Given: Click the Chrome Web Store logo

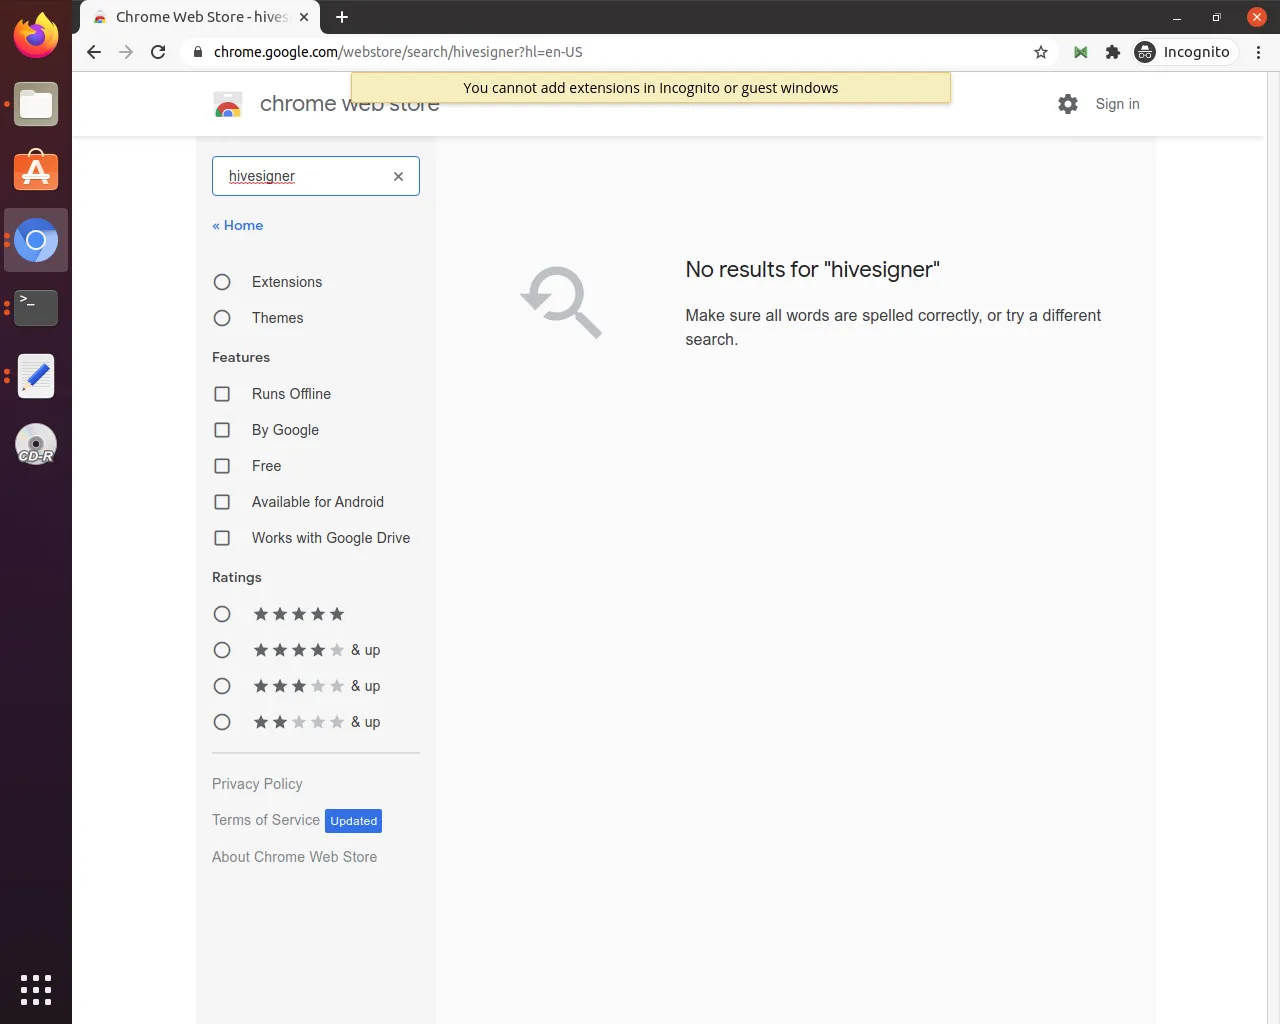Looking at the screenshot, I should pos(228,104).
